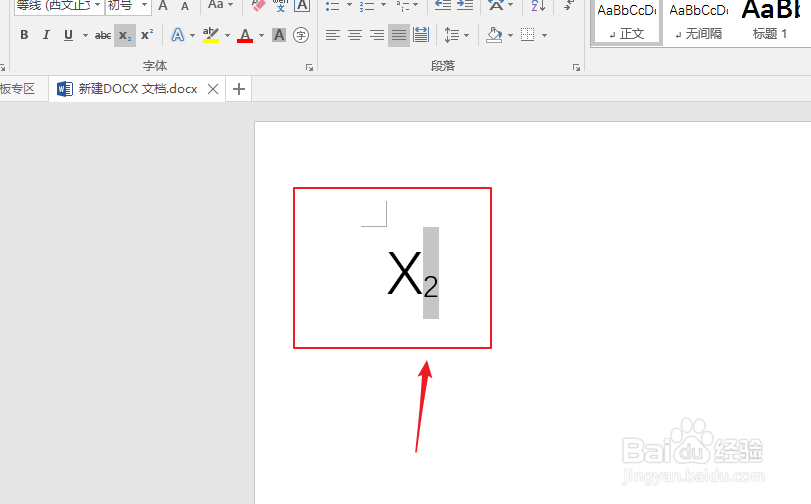Open shading color dropdown arrow
This screenshot has height=504, width=811.
point(510,35)
